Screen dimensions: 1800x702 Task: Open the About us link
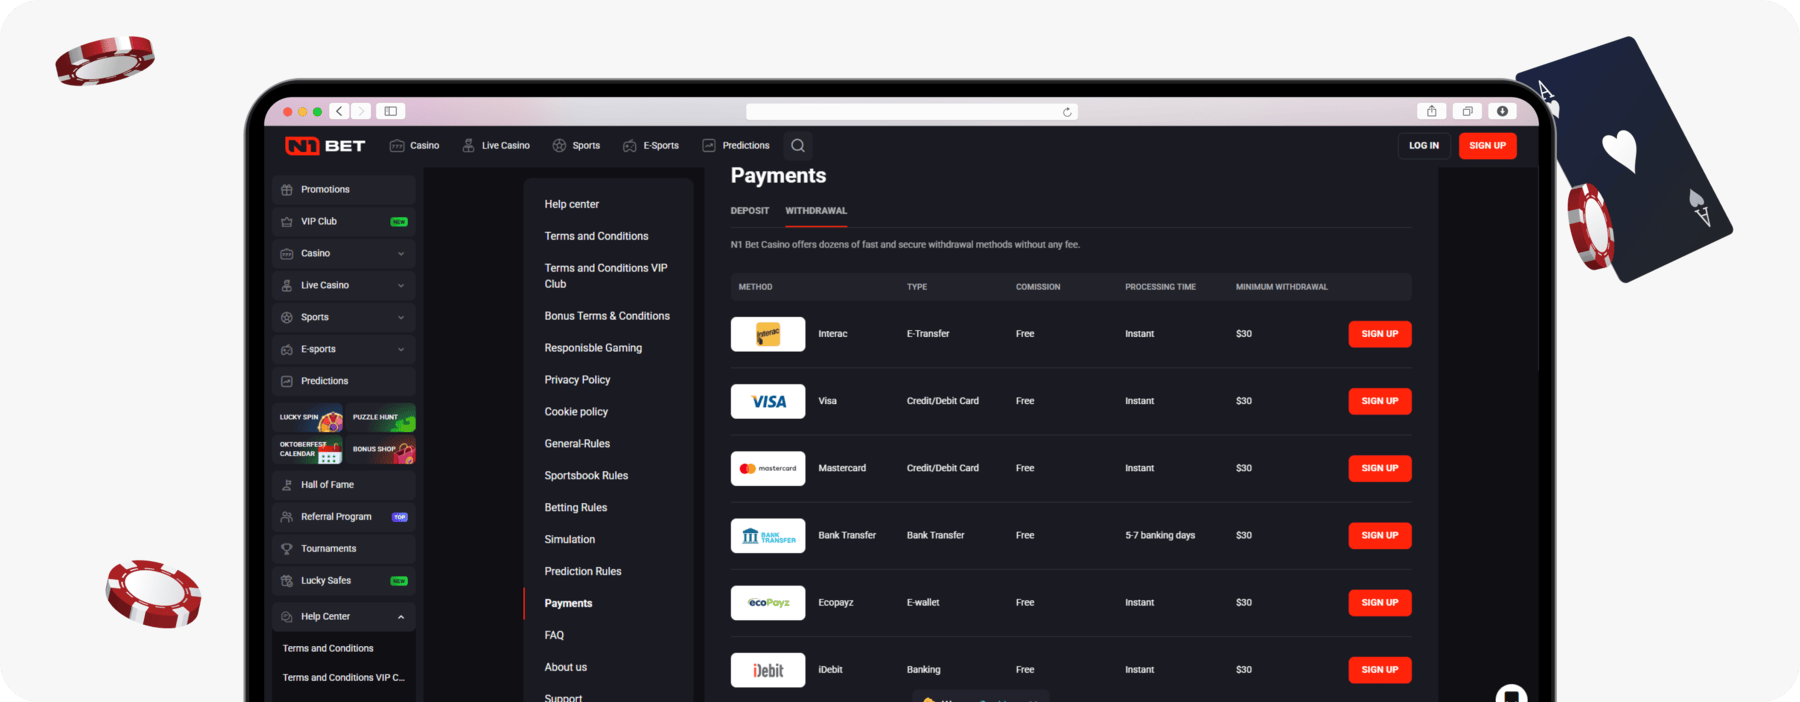click(x=566, y=668)
